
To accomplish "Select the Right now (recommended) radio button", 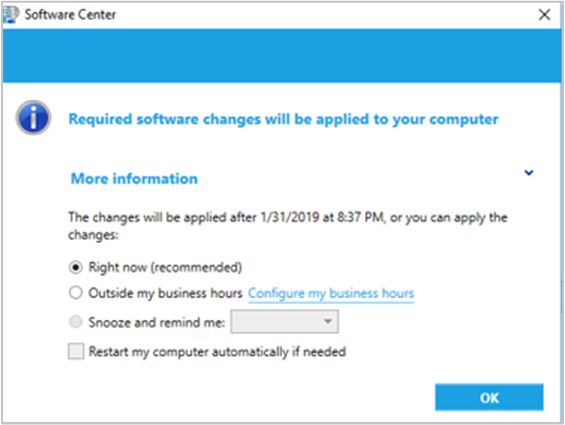I will coord(76,267).
